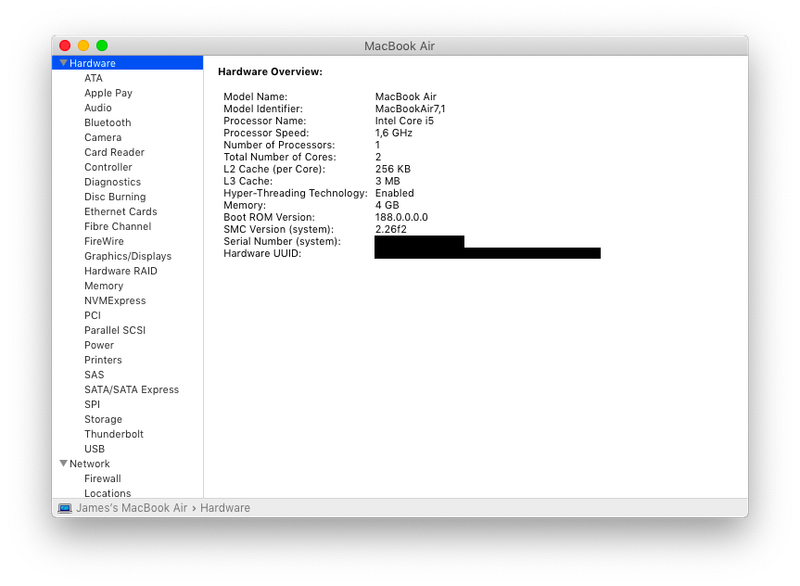Select Printers in the sidebar

(x=103, y=360)
